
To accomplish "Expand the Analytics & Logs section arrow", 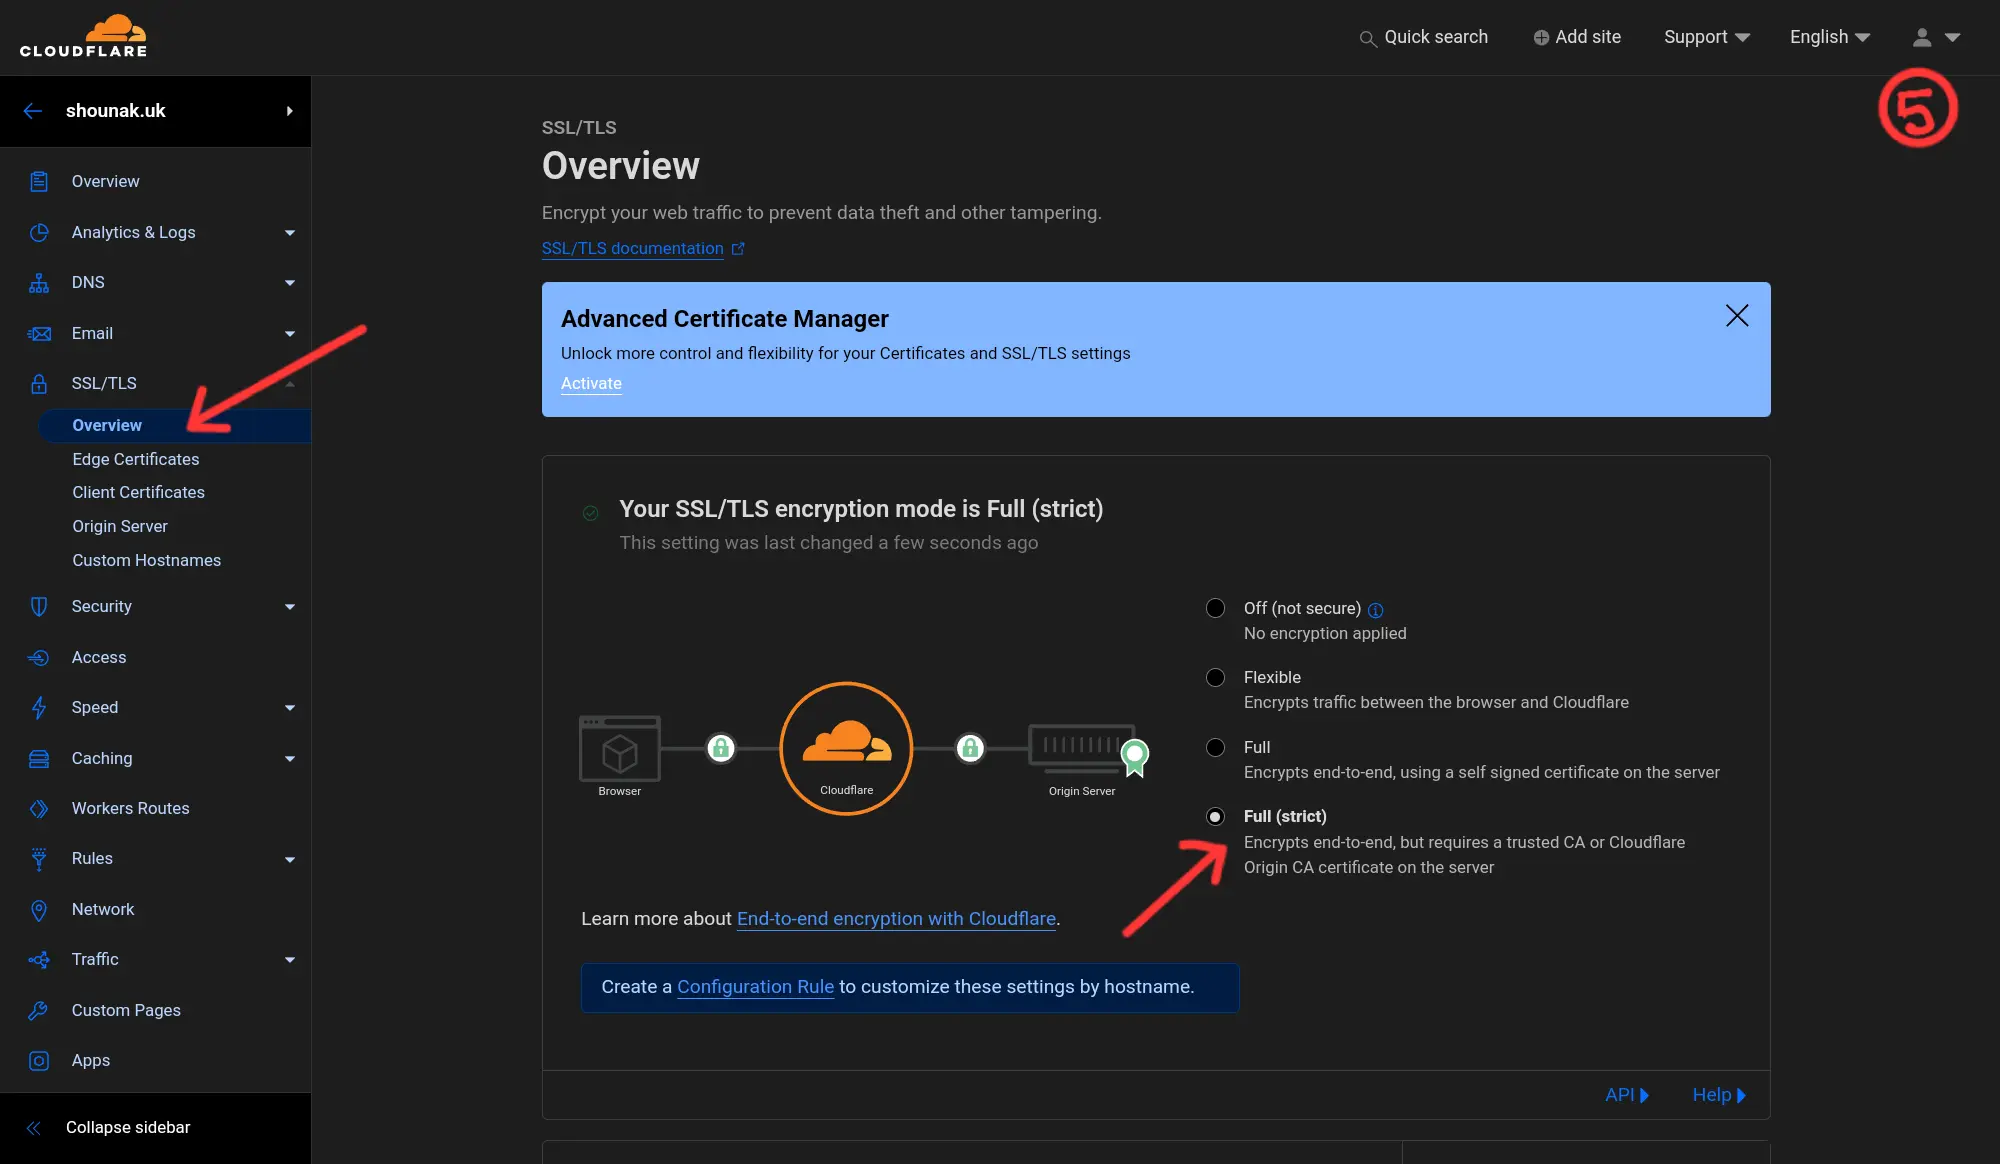I will [x=290, y=233].
